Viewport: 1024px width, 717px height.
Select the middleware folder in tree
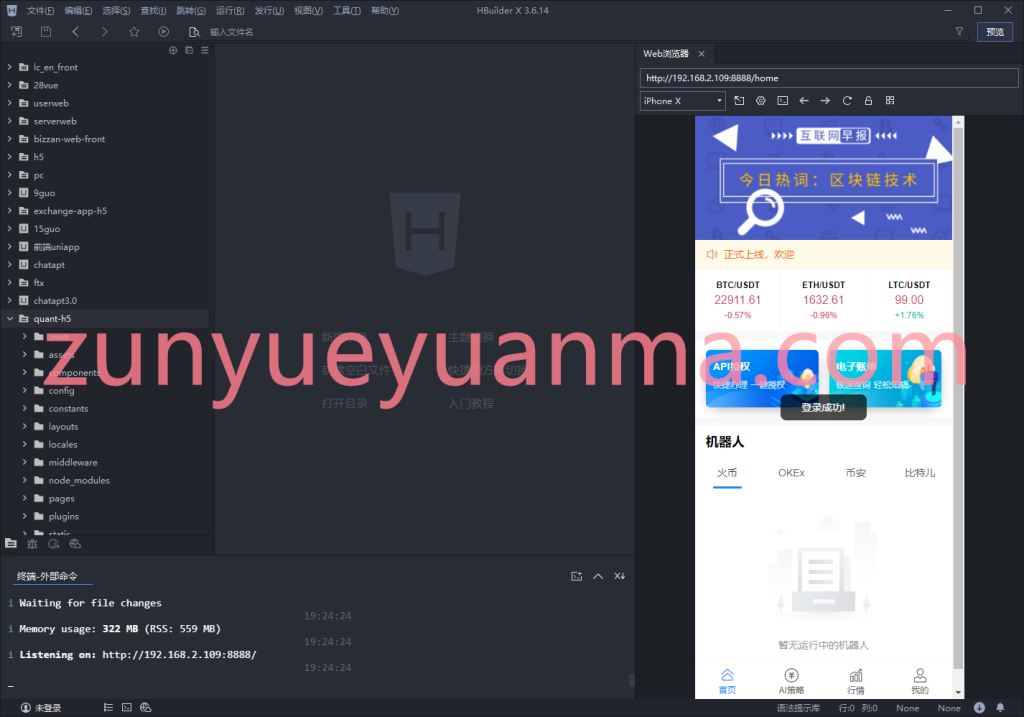(x=72, y=462)
